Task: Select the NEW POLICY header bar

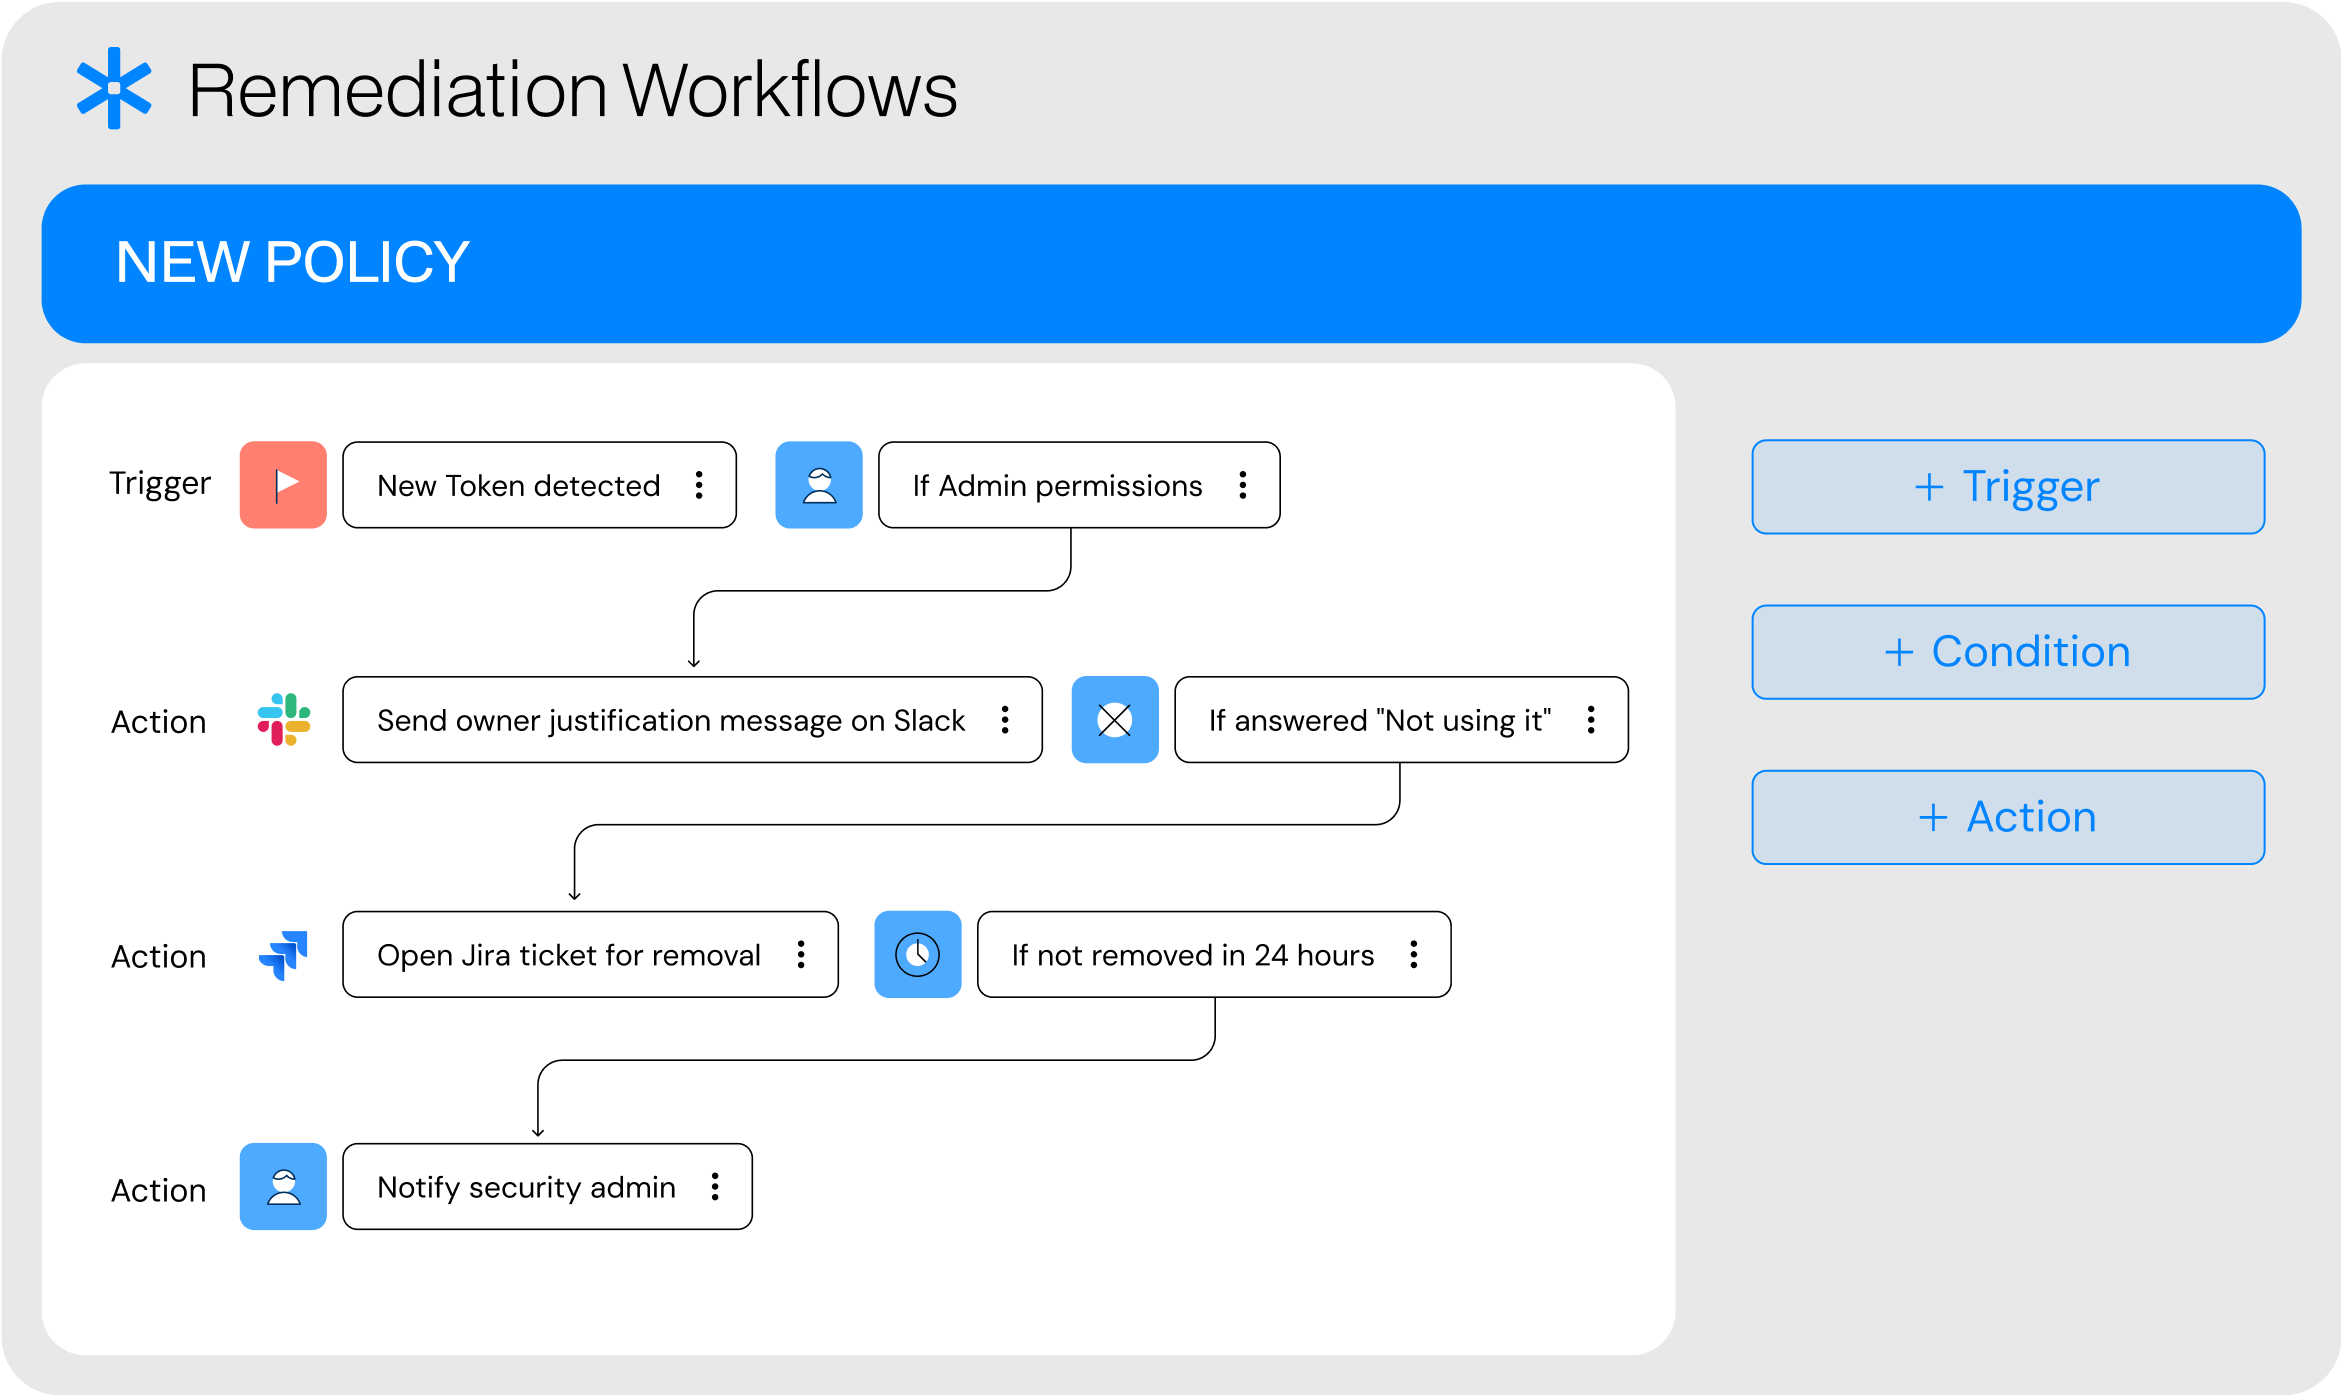Action: point(1171,263)
